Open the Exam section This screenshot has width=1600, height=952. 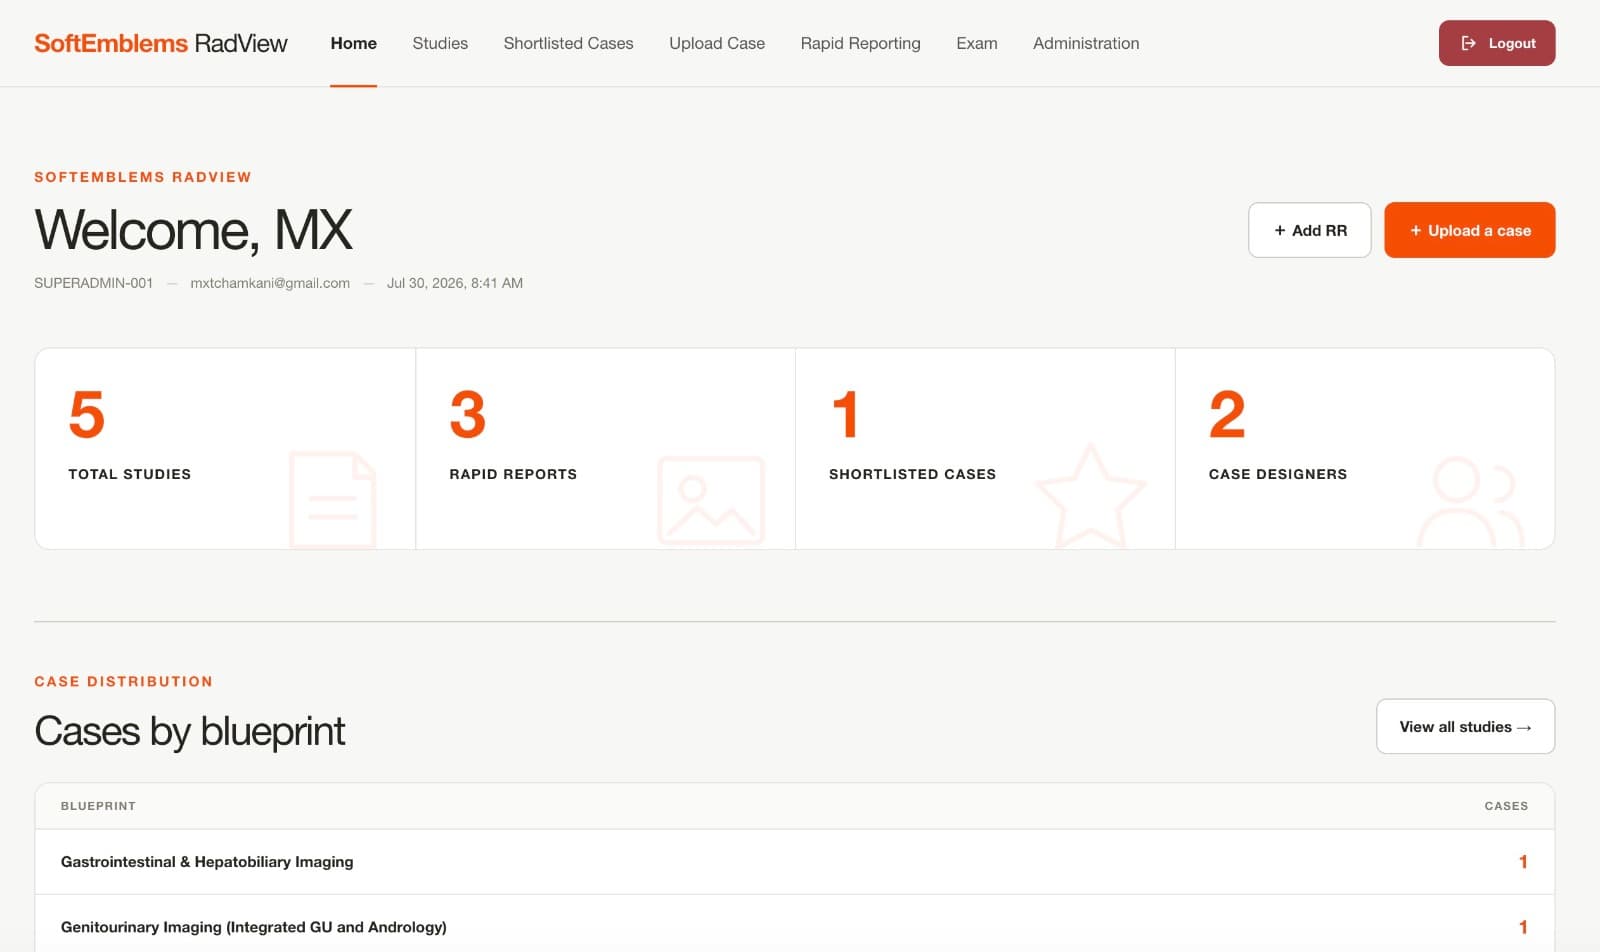coord(976,43)
